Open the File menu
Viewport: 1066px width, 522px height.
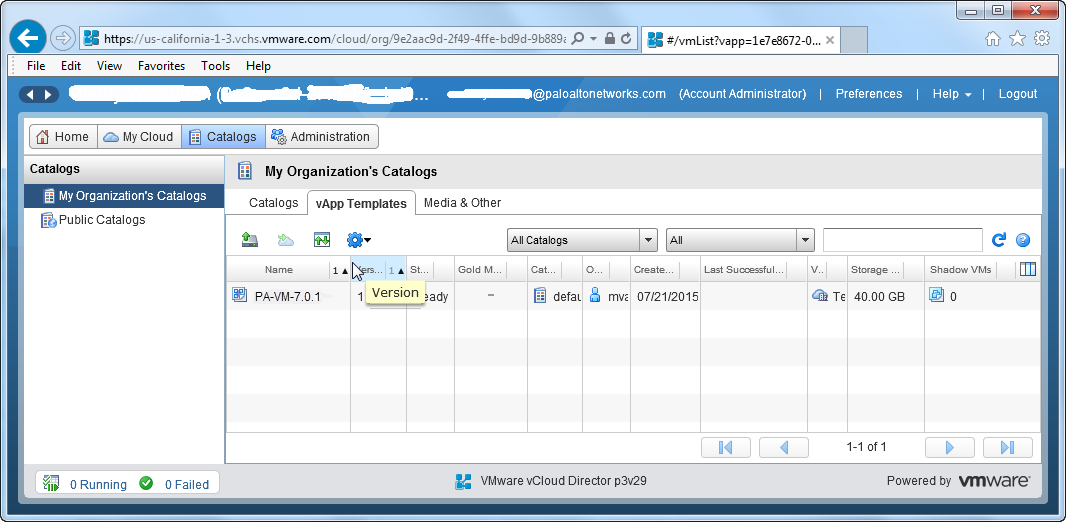[36, 66]
